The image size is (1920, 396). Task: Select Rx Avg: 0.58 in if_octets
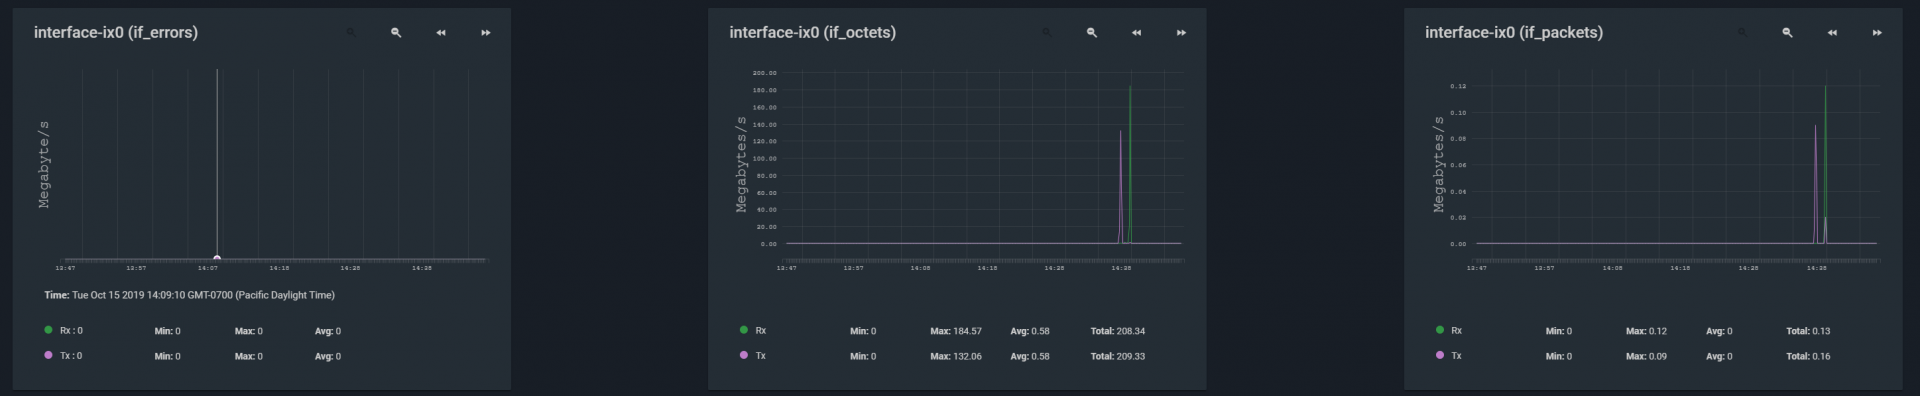(1030, 331)
